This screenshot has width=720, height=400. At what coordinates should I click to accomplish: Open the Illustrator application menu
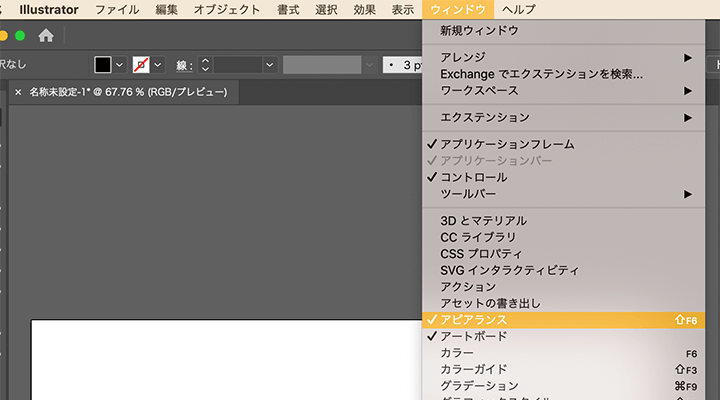pyautogui.click(x=49, y=9)
